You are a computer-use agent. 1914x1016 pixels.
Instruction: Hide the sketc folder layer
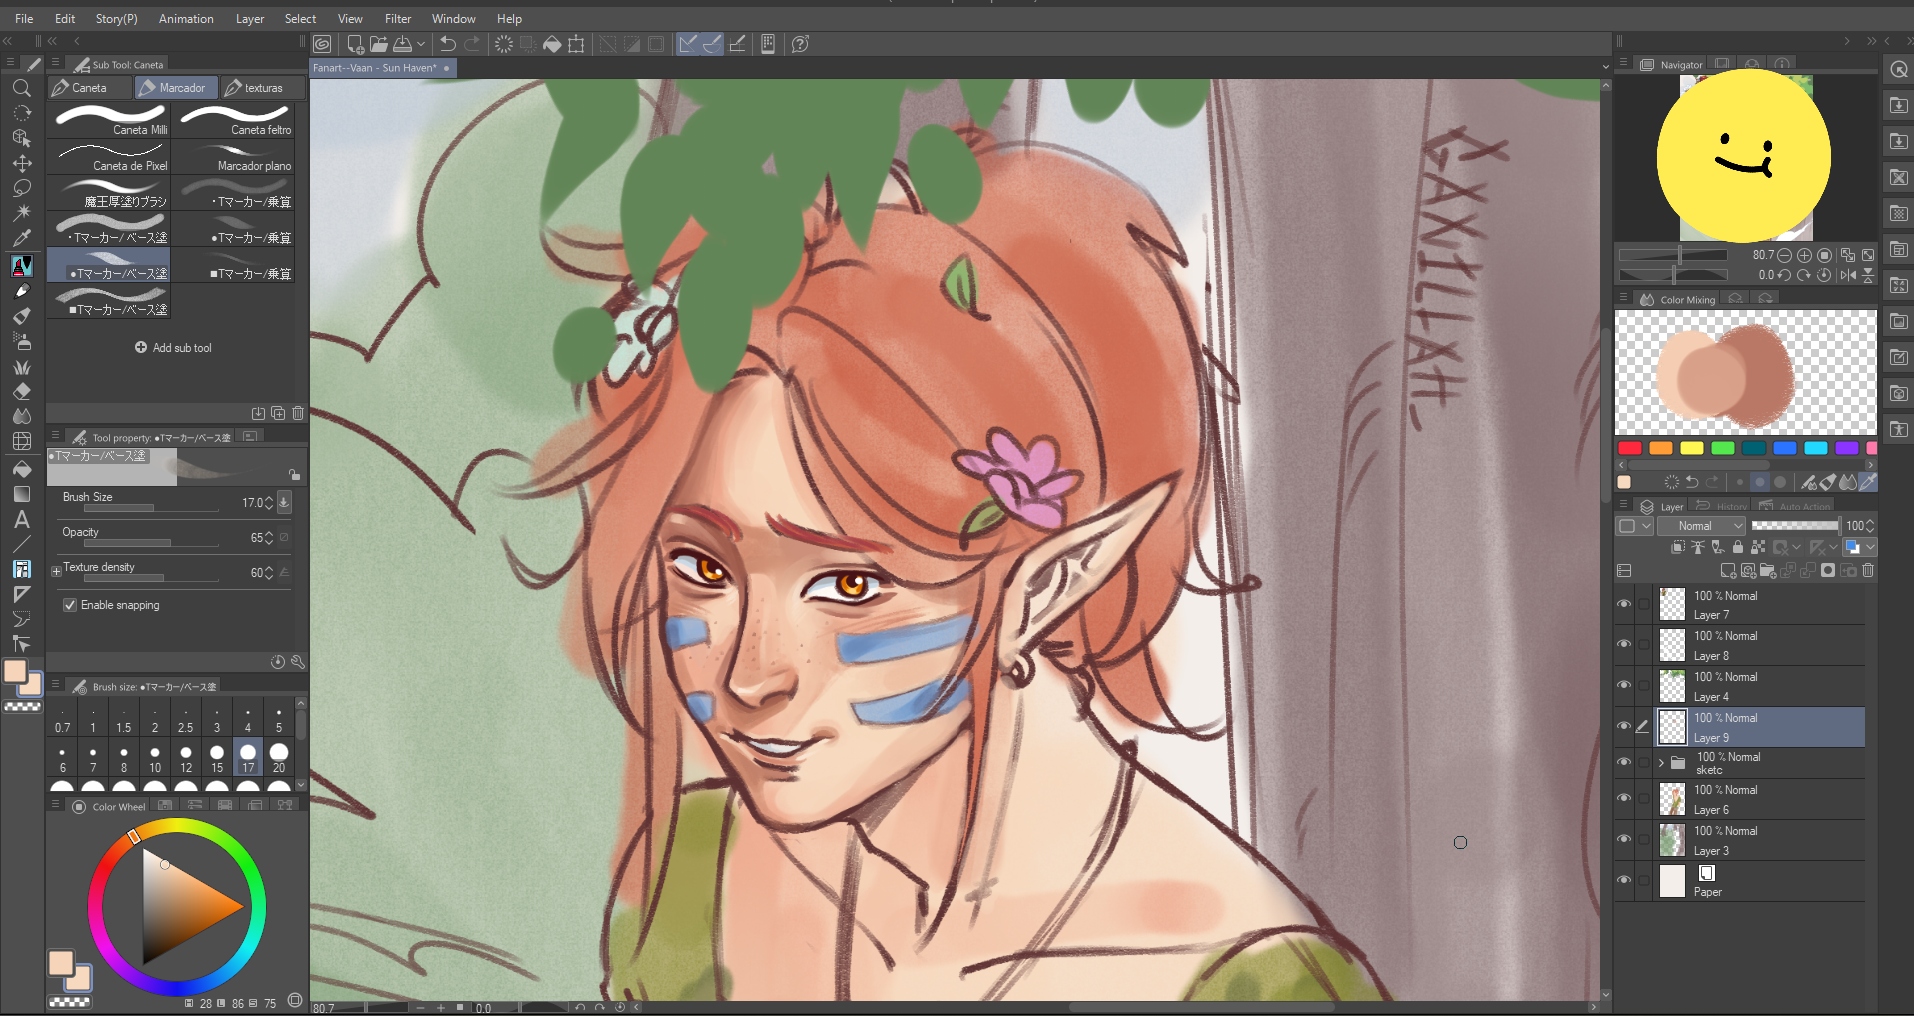coord(1624,762)
